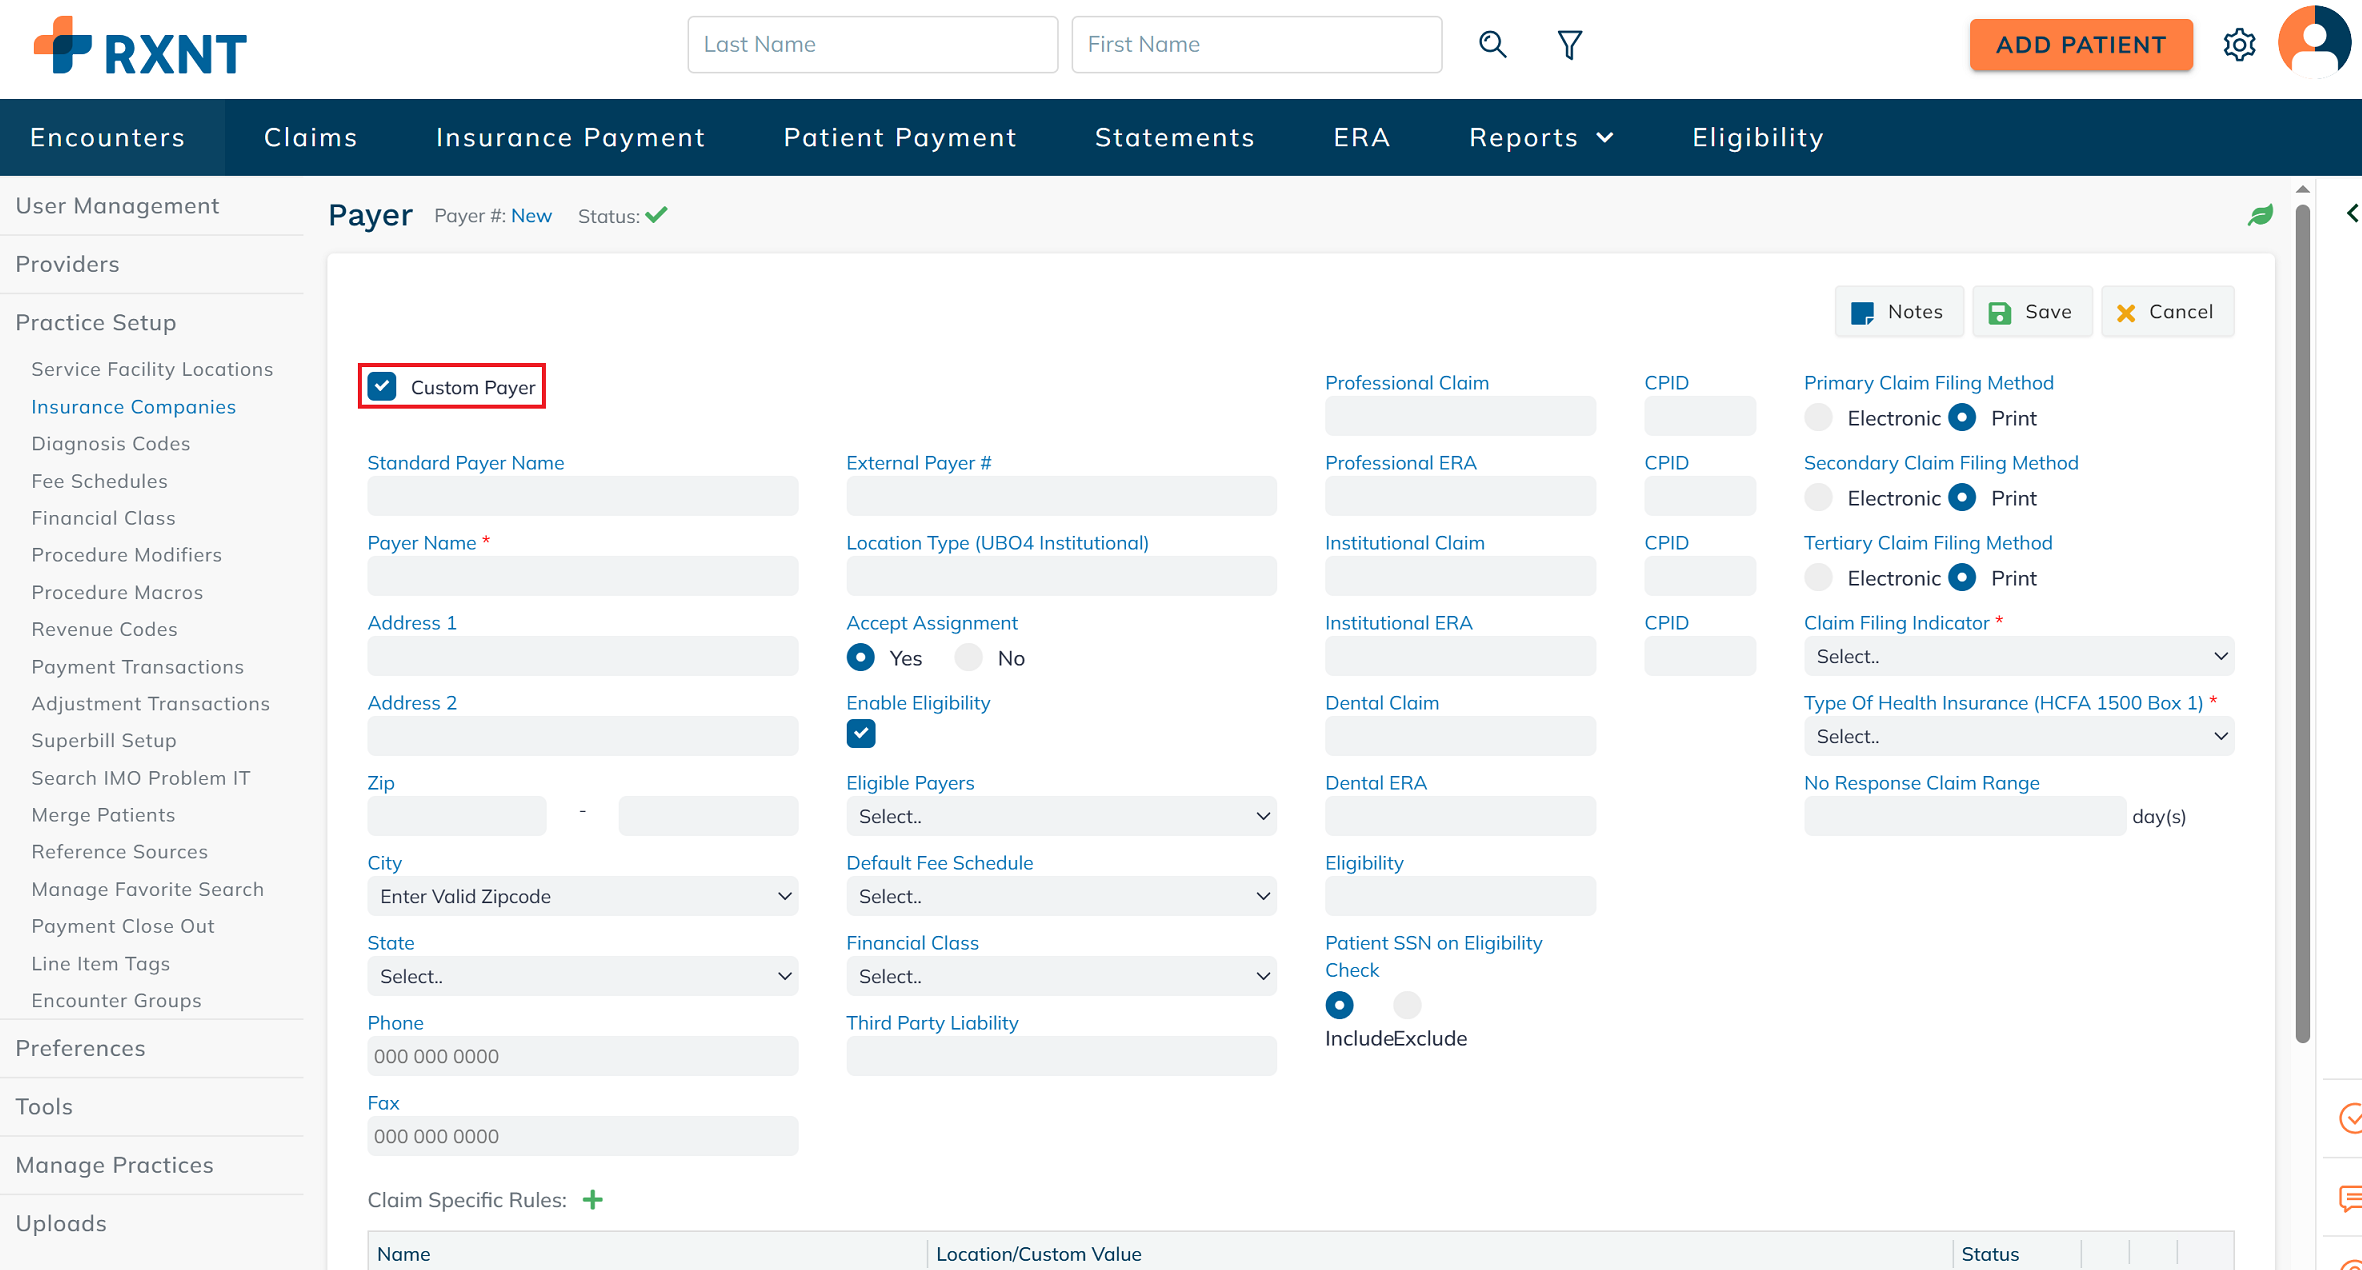Select No for Accept Assignment
2362x1270 pixels.
[x=968, y=657]
